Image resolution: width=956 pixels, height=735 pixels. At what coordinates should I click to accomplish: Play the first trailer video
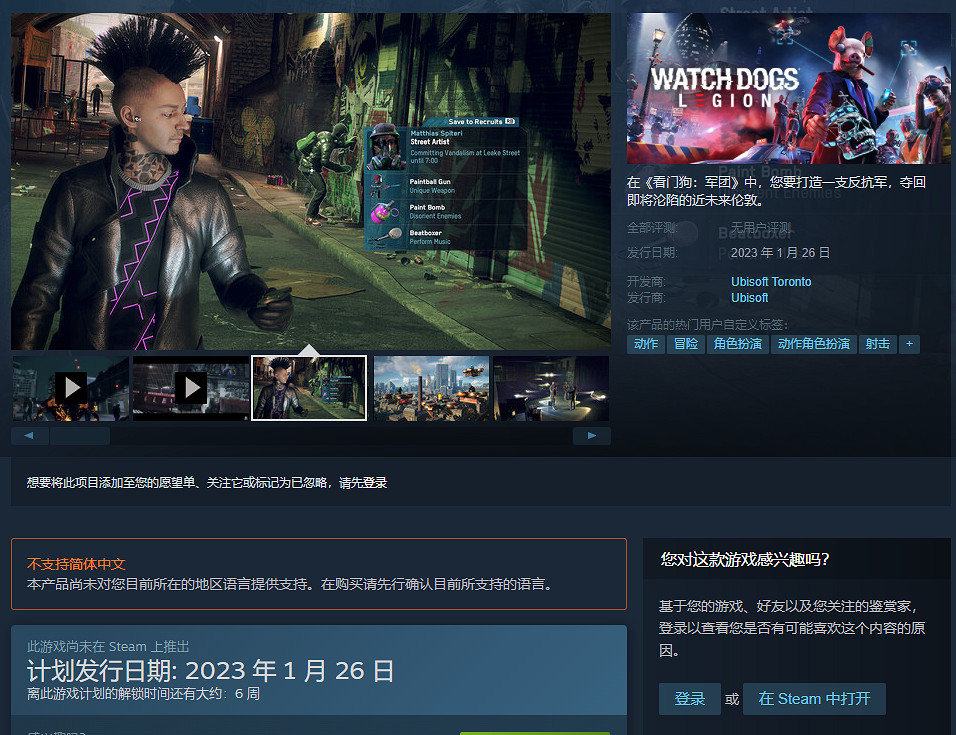pos(70,388)
